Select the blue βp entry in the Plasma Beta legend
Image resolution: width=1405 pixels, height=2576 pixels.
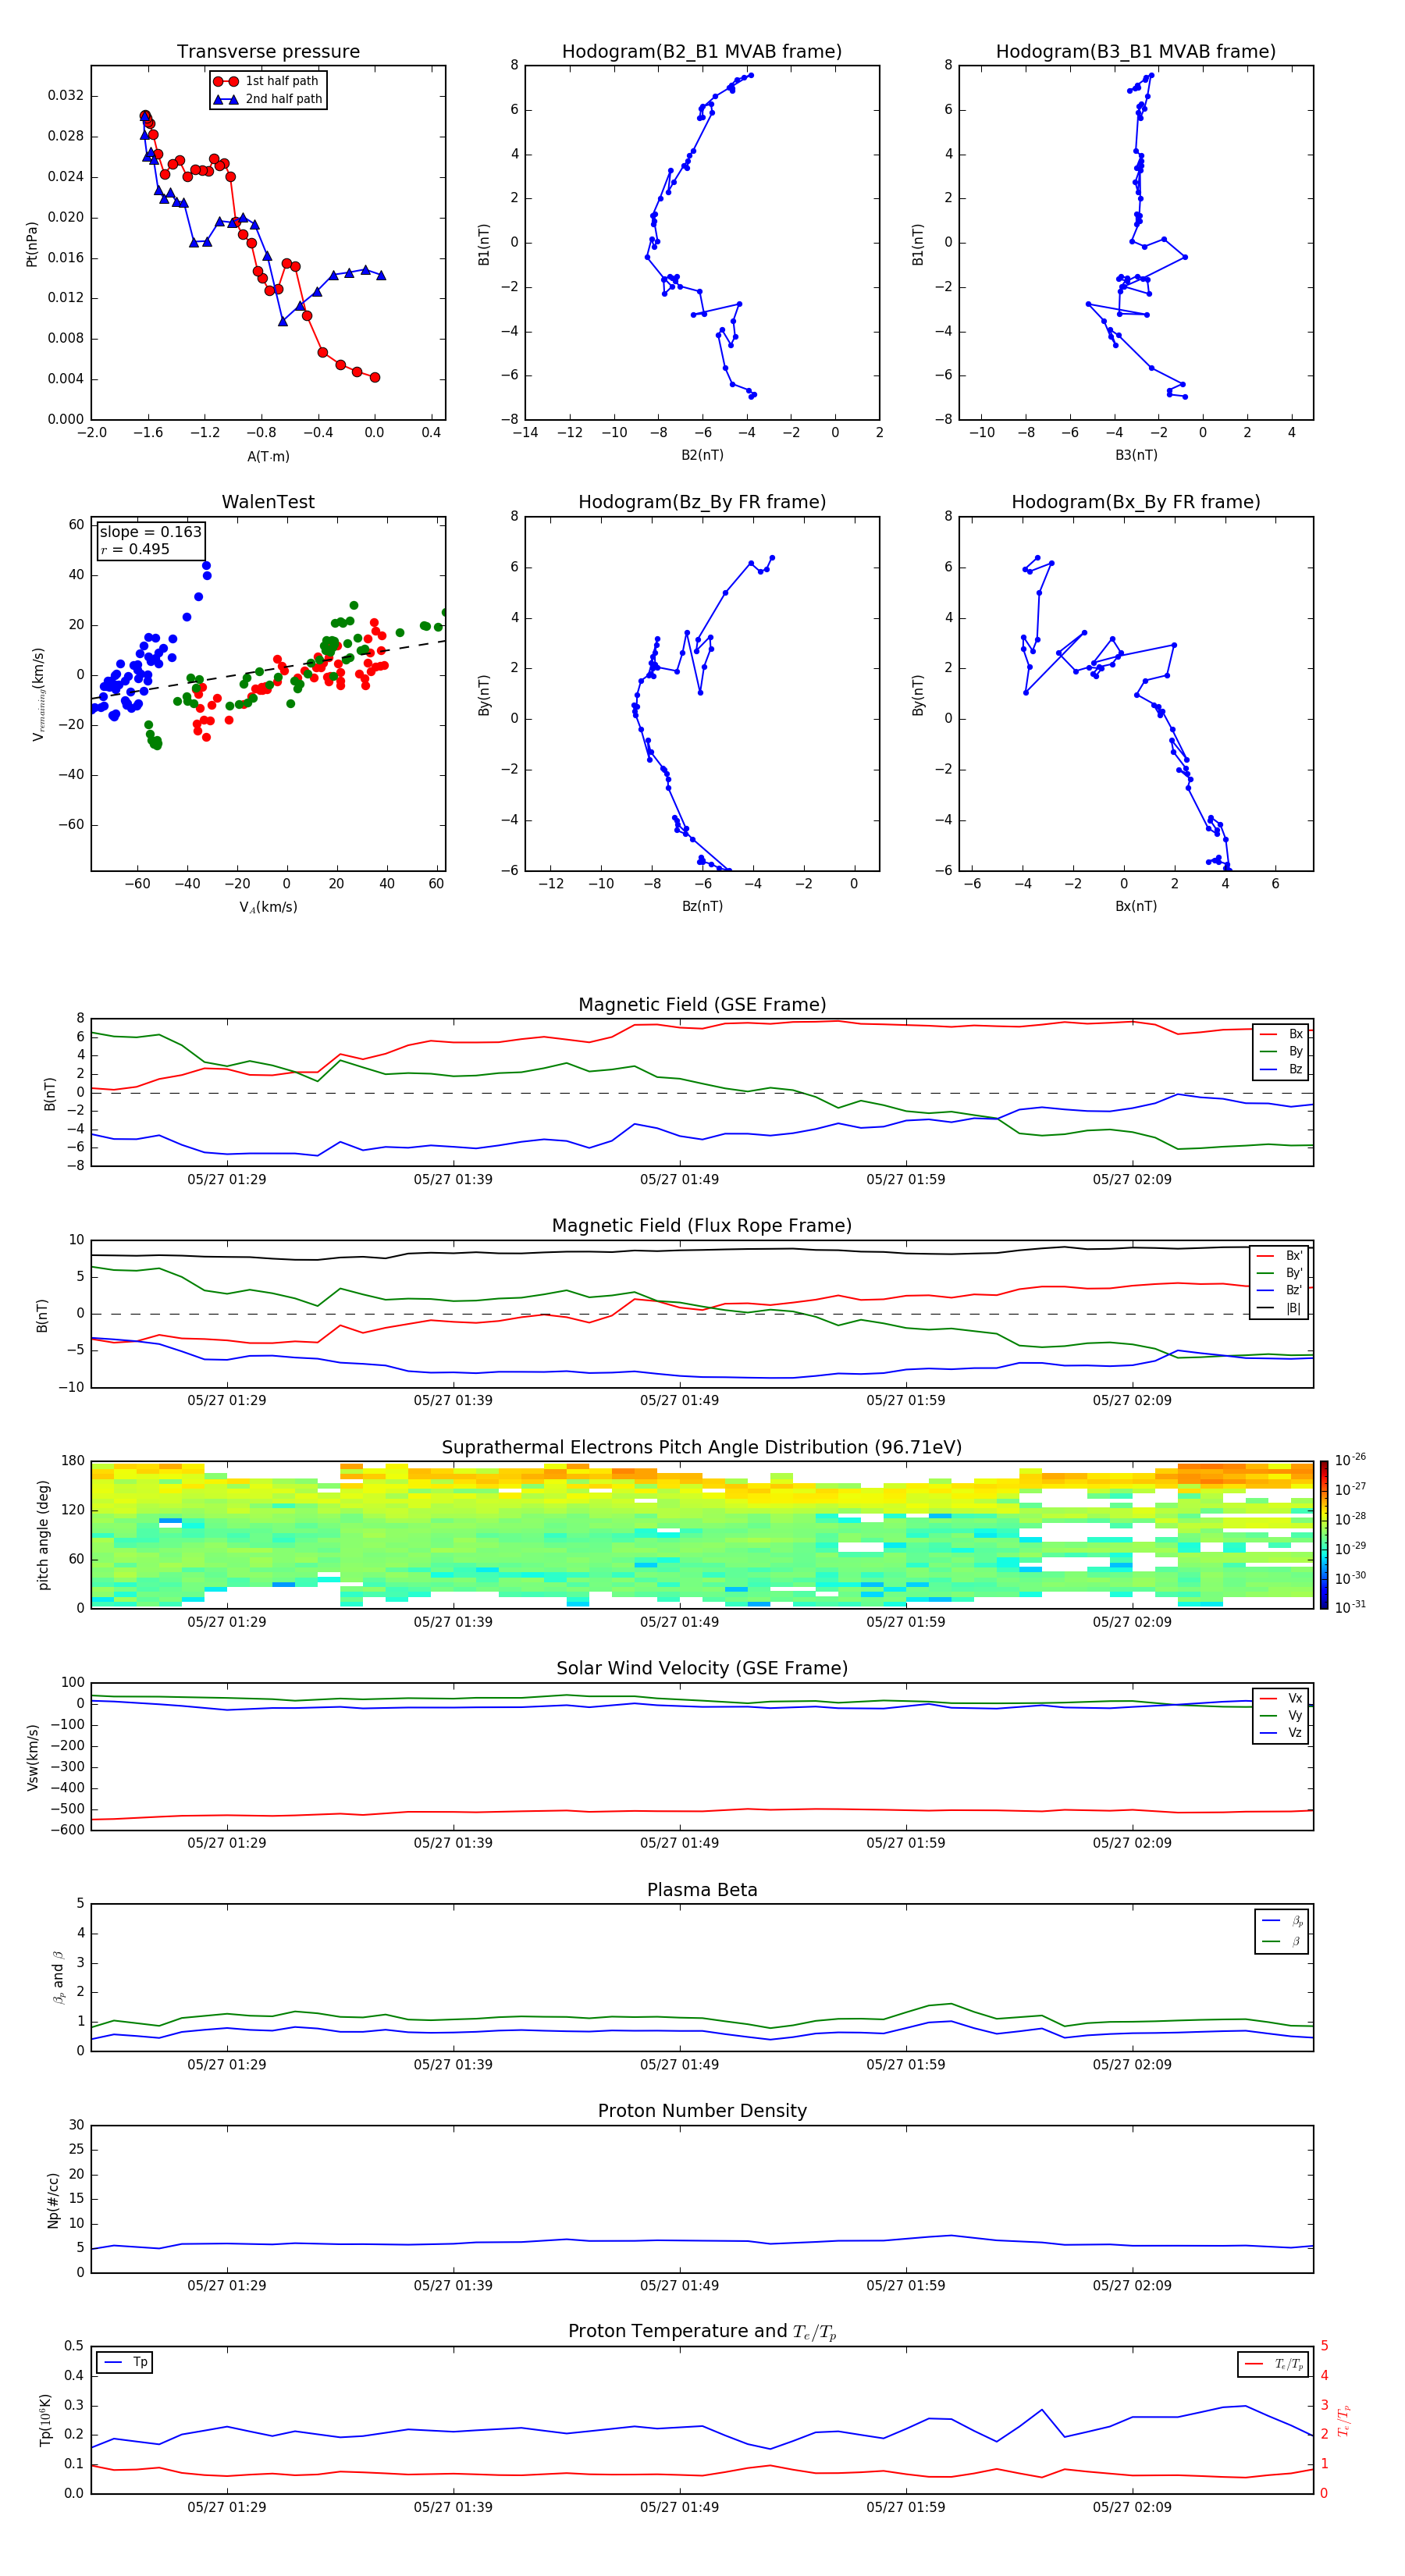[1282, 1921]
